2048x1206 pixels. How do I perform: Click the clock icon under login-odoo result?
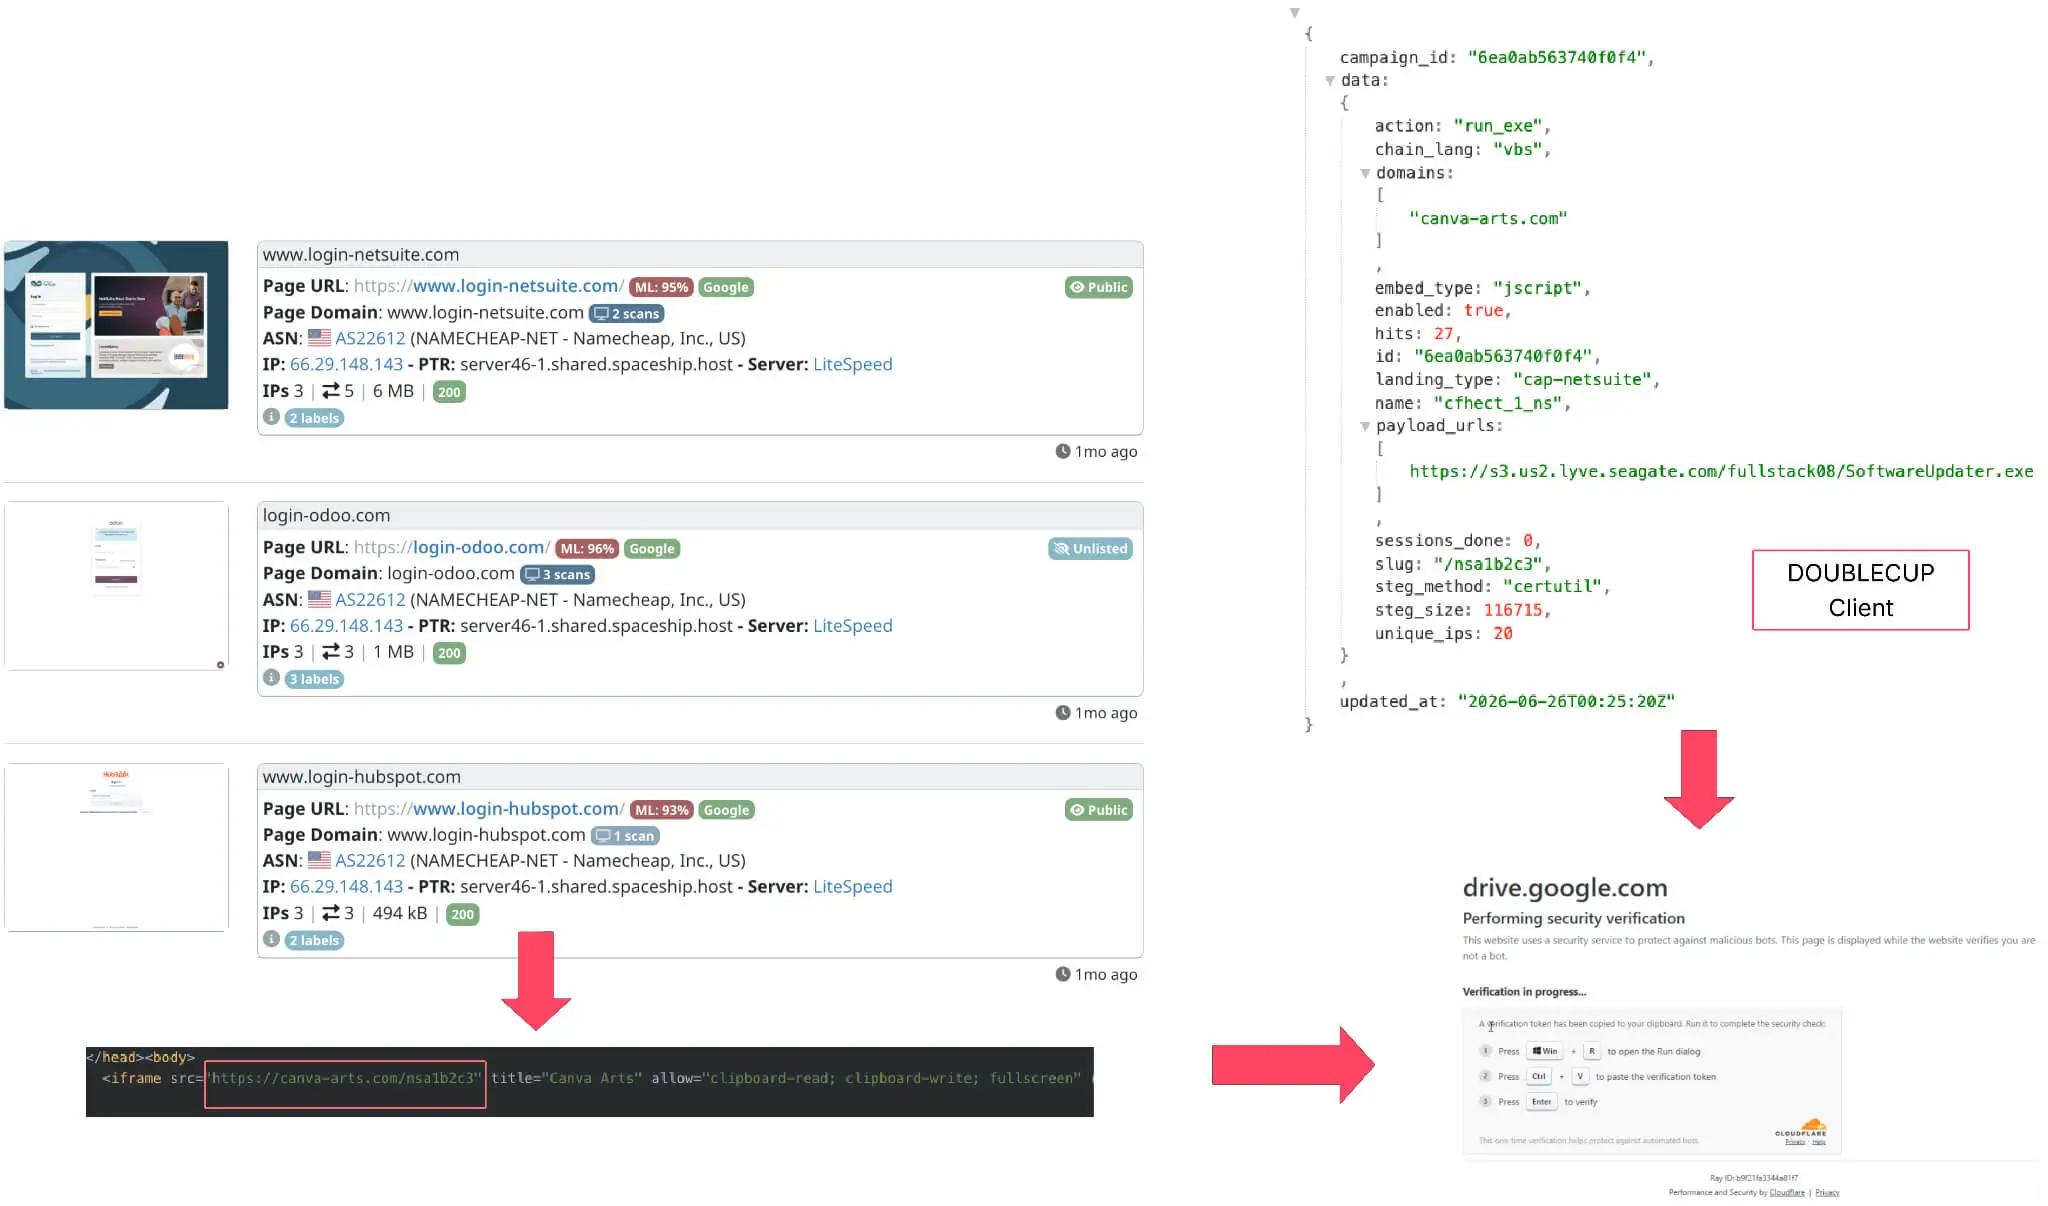[x=1063, y=712]
